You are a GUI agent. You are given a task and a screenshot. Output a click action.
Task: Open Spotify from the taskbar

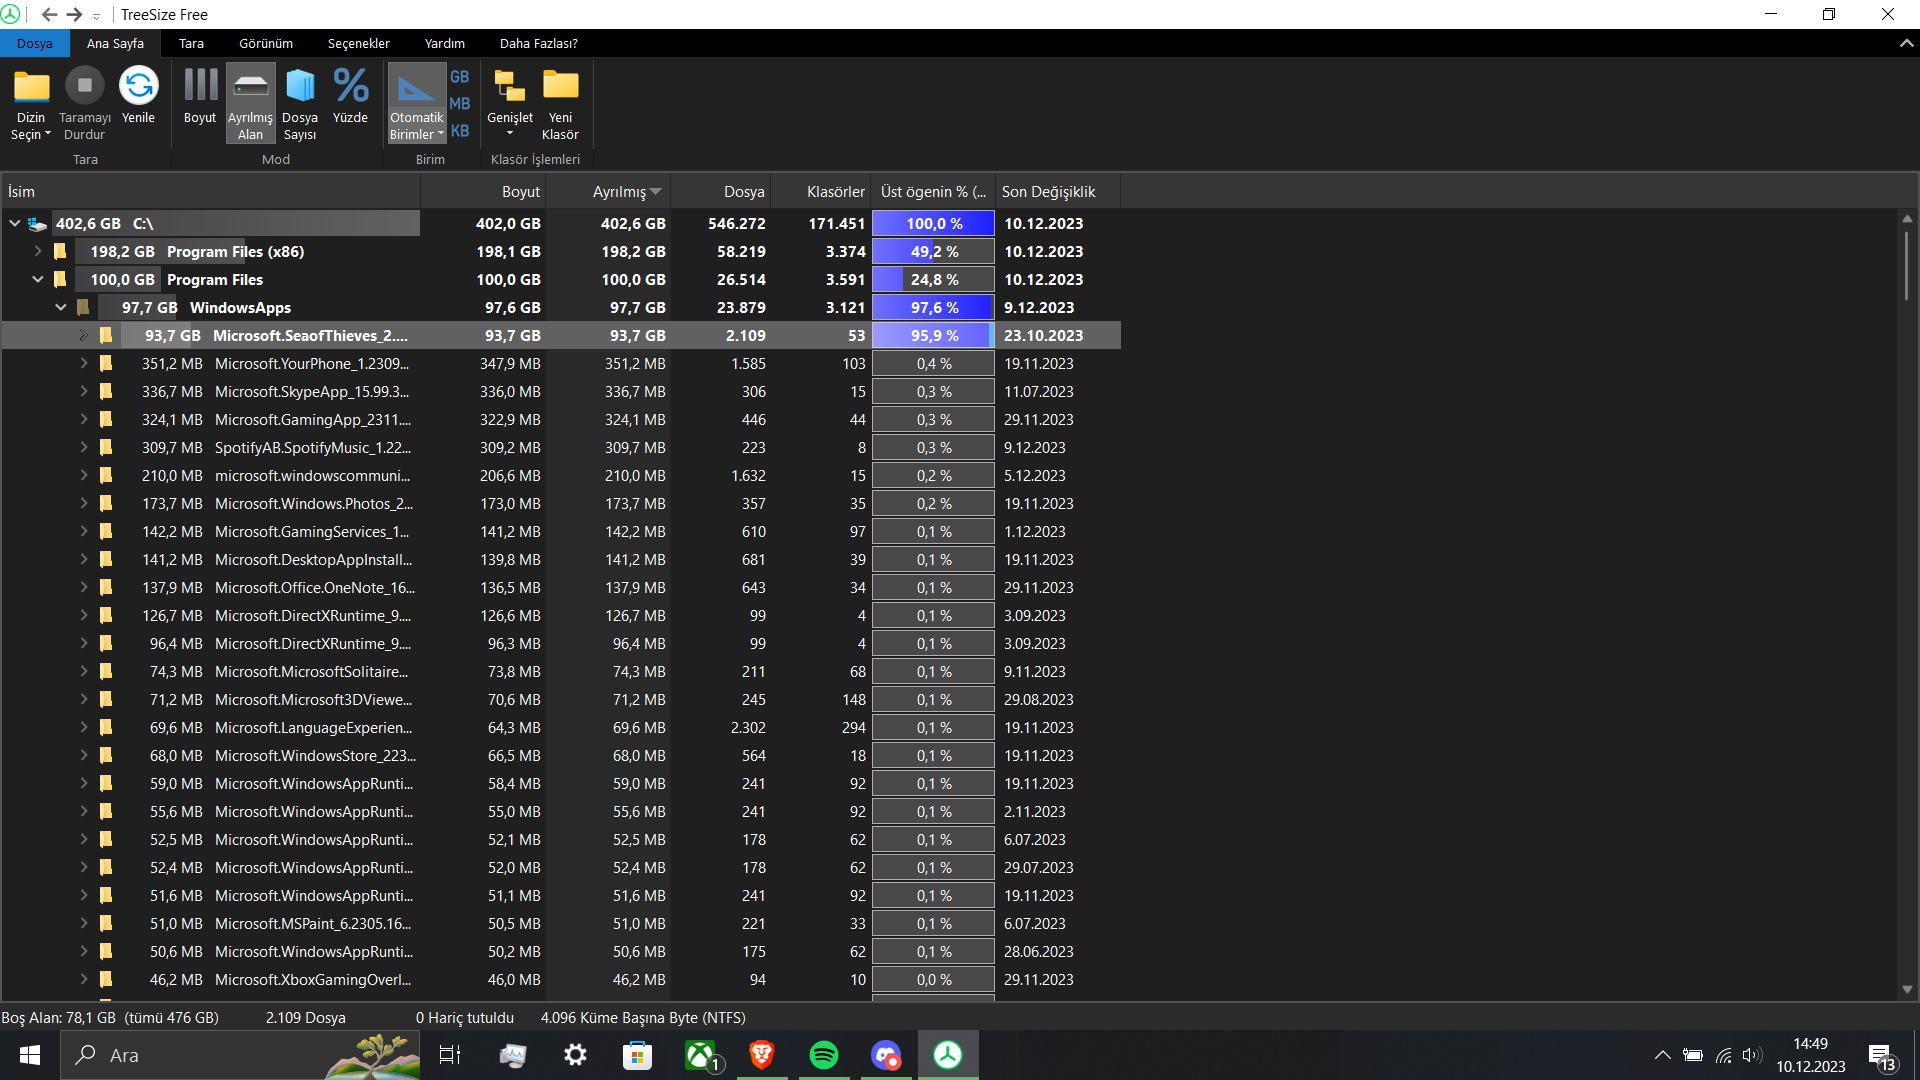pos(823,1055)
